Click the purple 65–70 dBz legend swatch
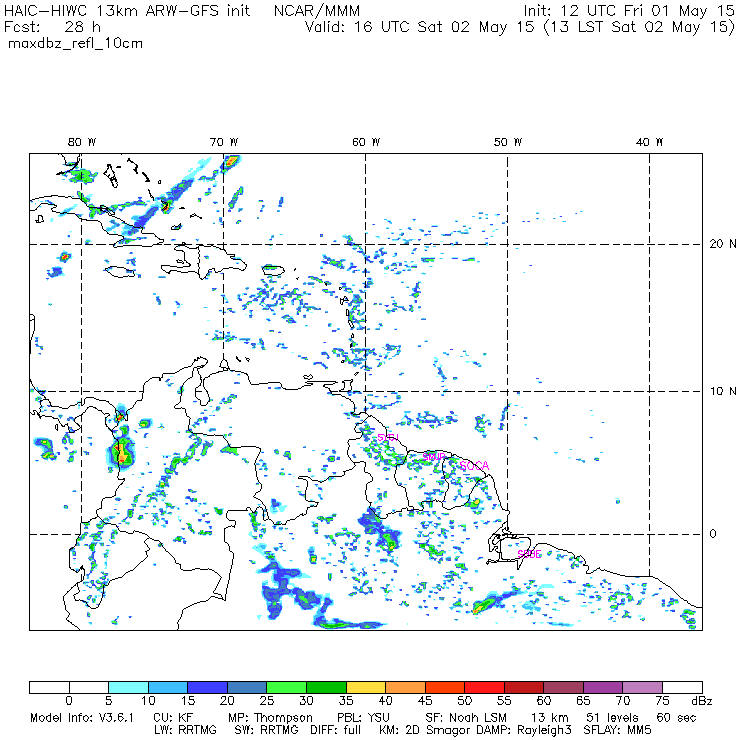Viewport: 740px width, 740px height. [603, 687]
